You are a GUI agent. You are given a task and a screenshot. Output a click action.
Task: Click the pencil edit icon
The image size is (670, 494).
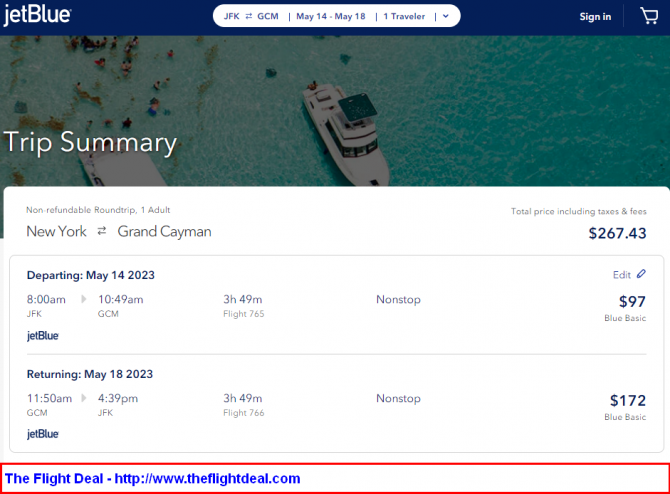pyautogui.click(x=641, y=274)
